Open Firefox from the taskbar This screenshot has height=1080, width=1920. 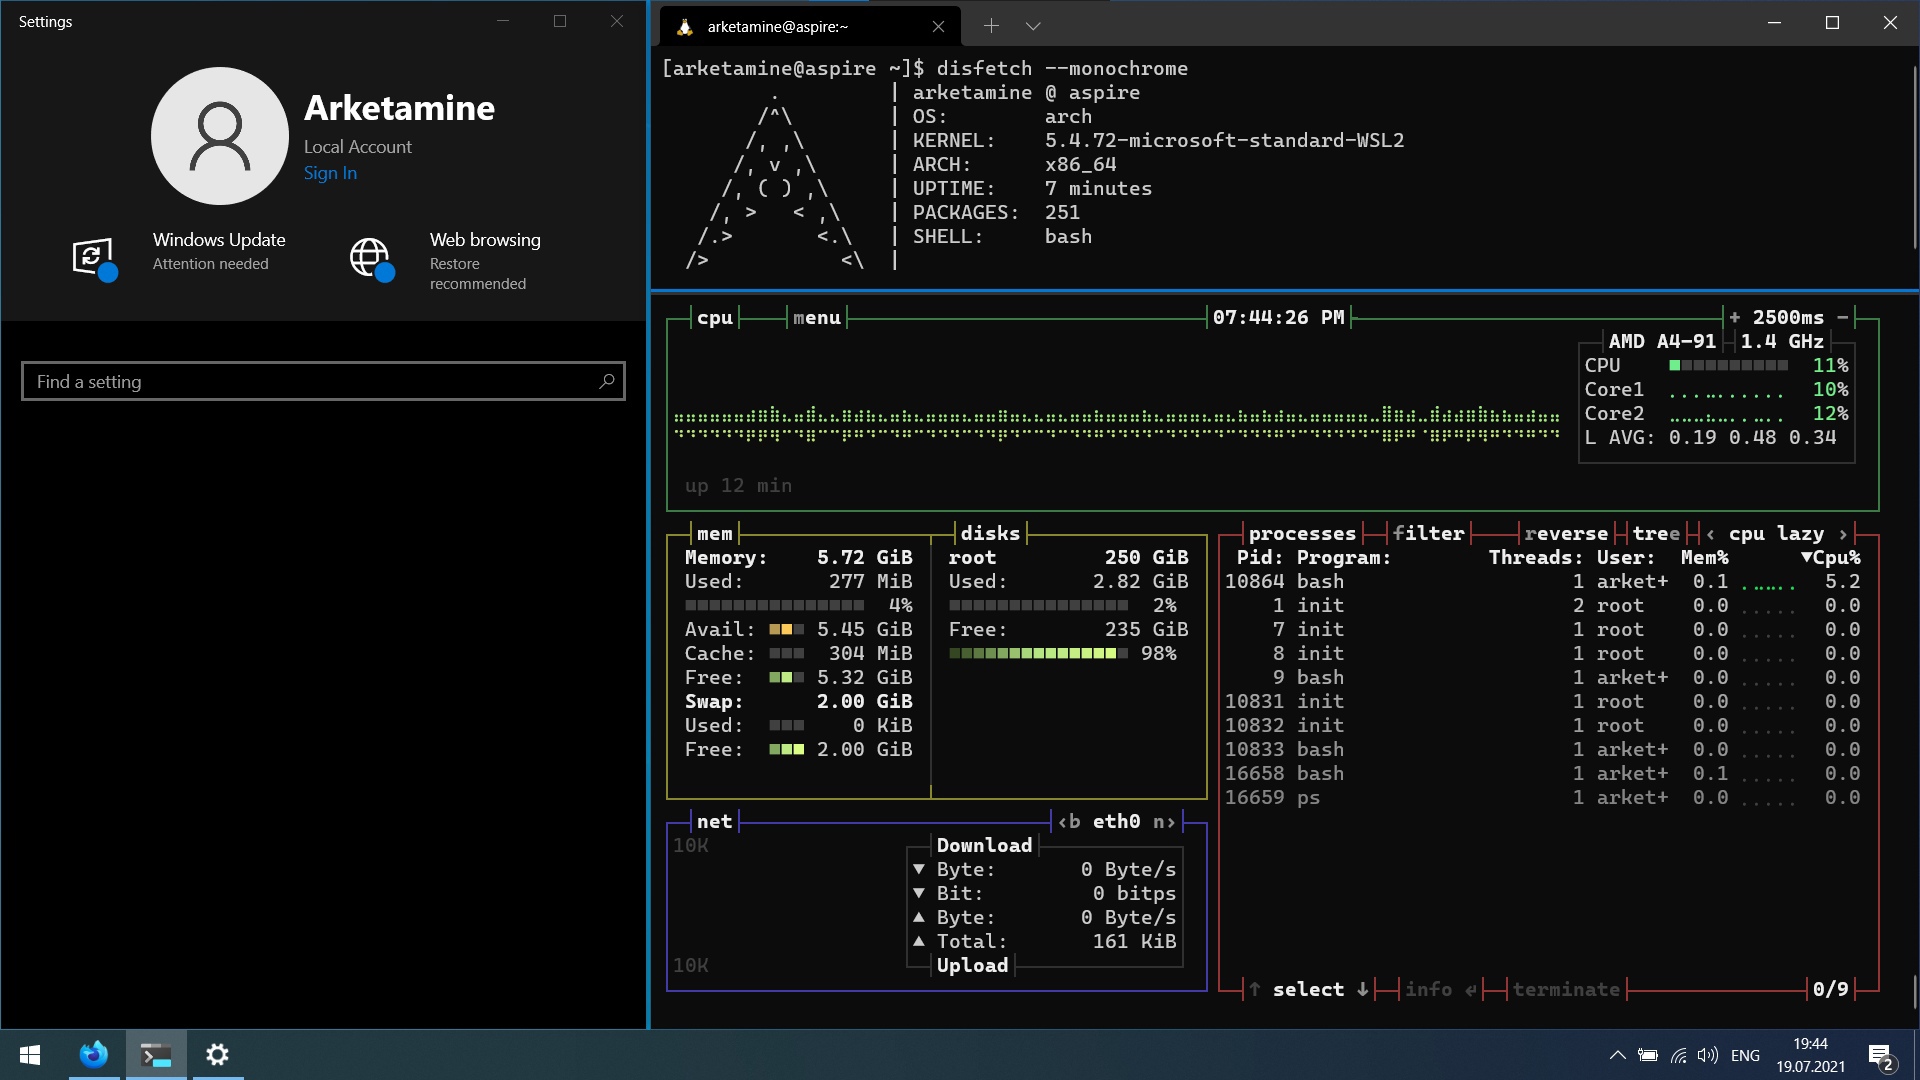pyautogui.click(x=94, y=1054)
